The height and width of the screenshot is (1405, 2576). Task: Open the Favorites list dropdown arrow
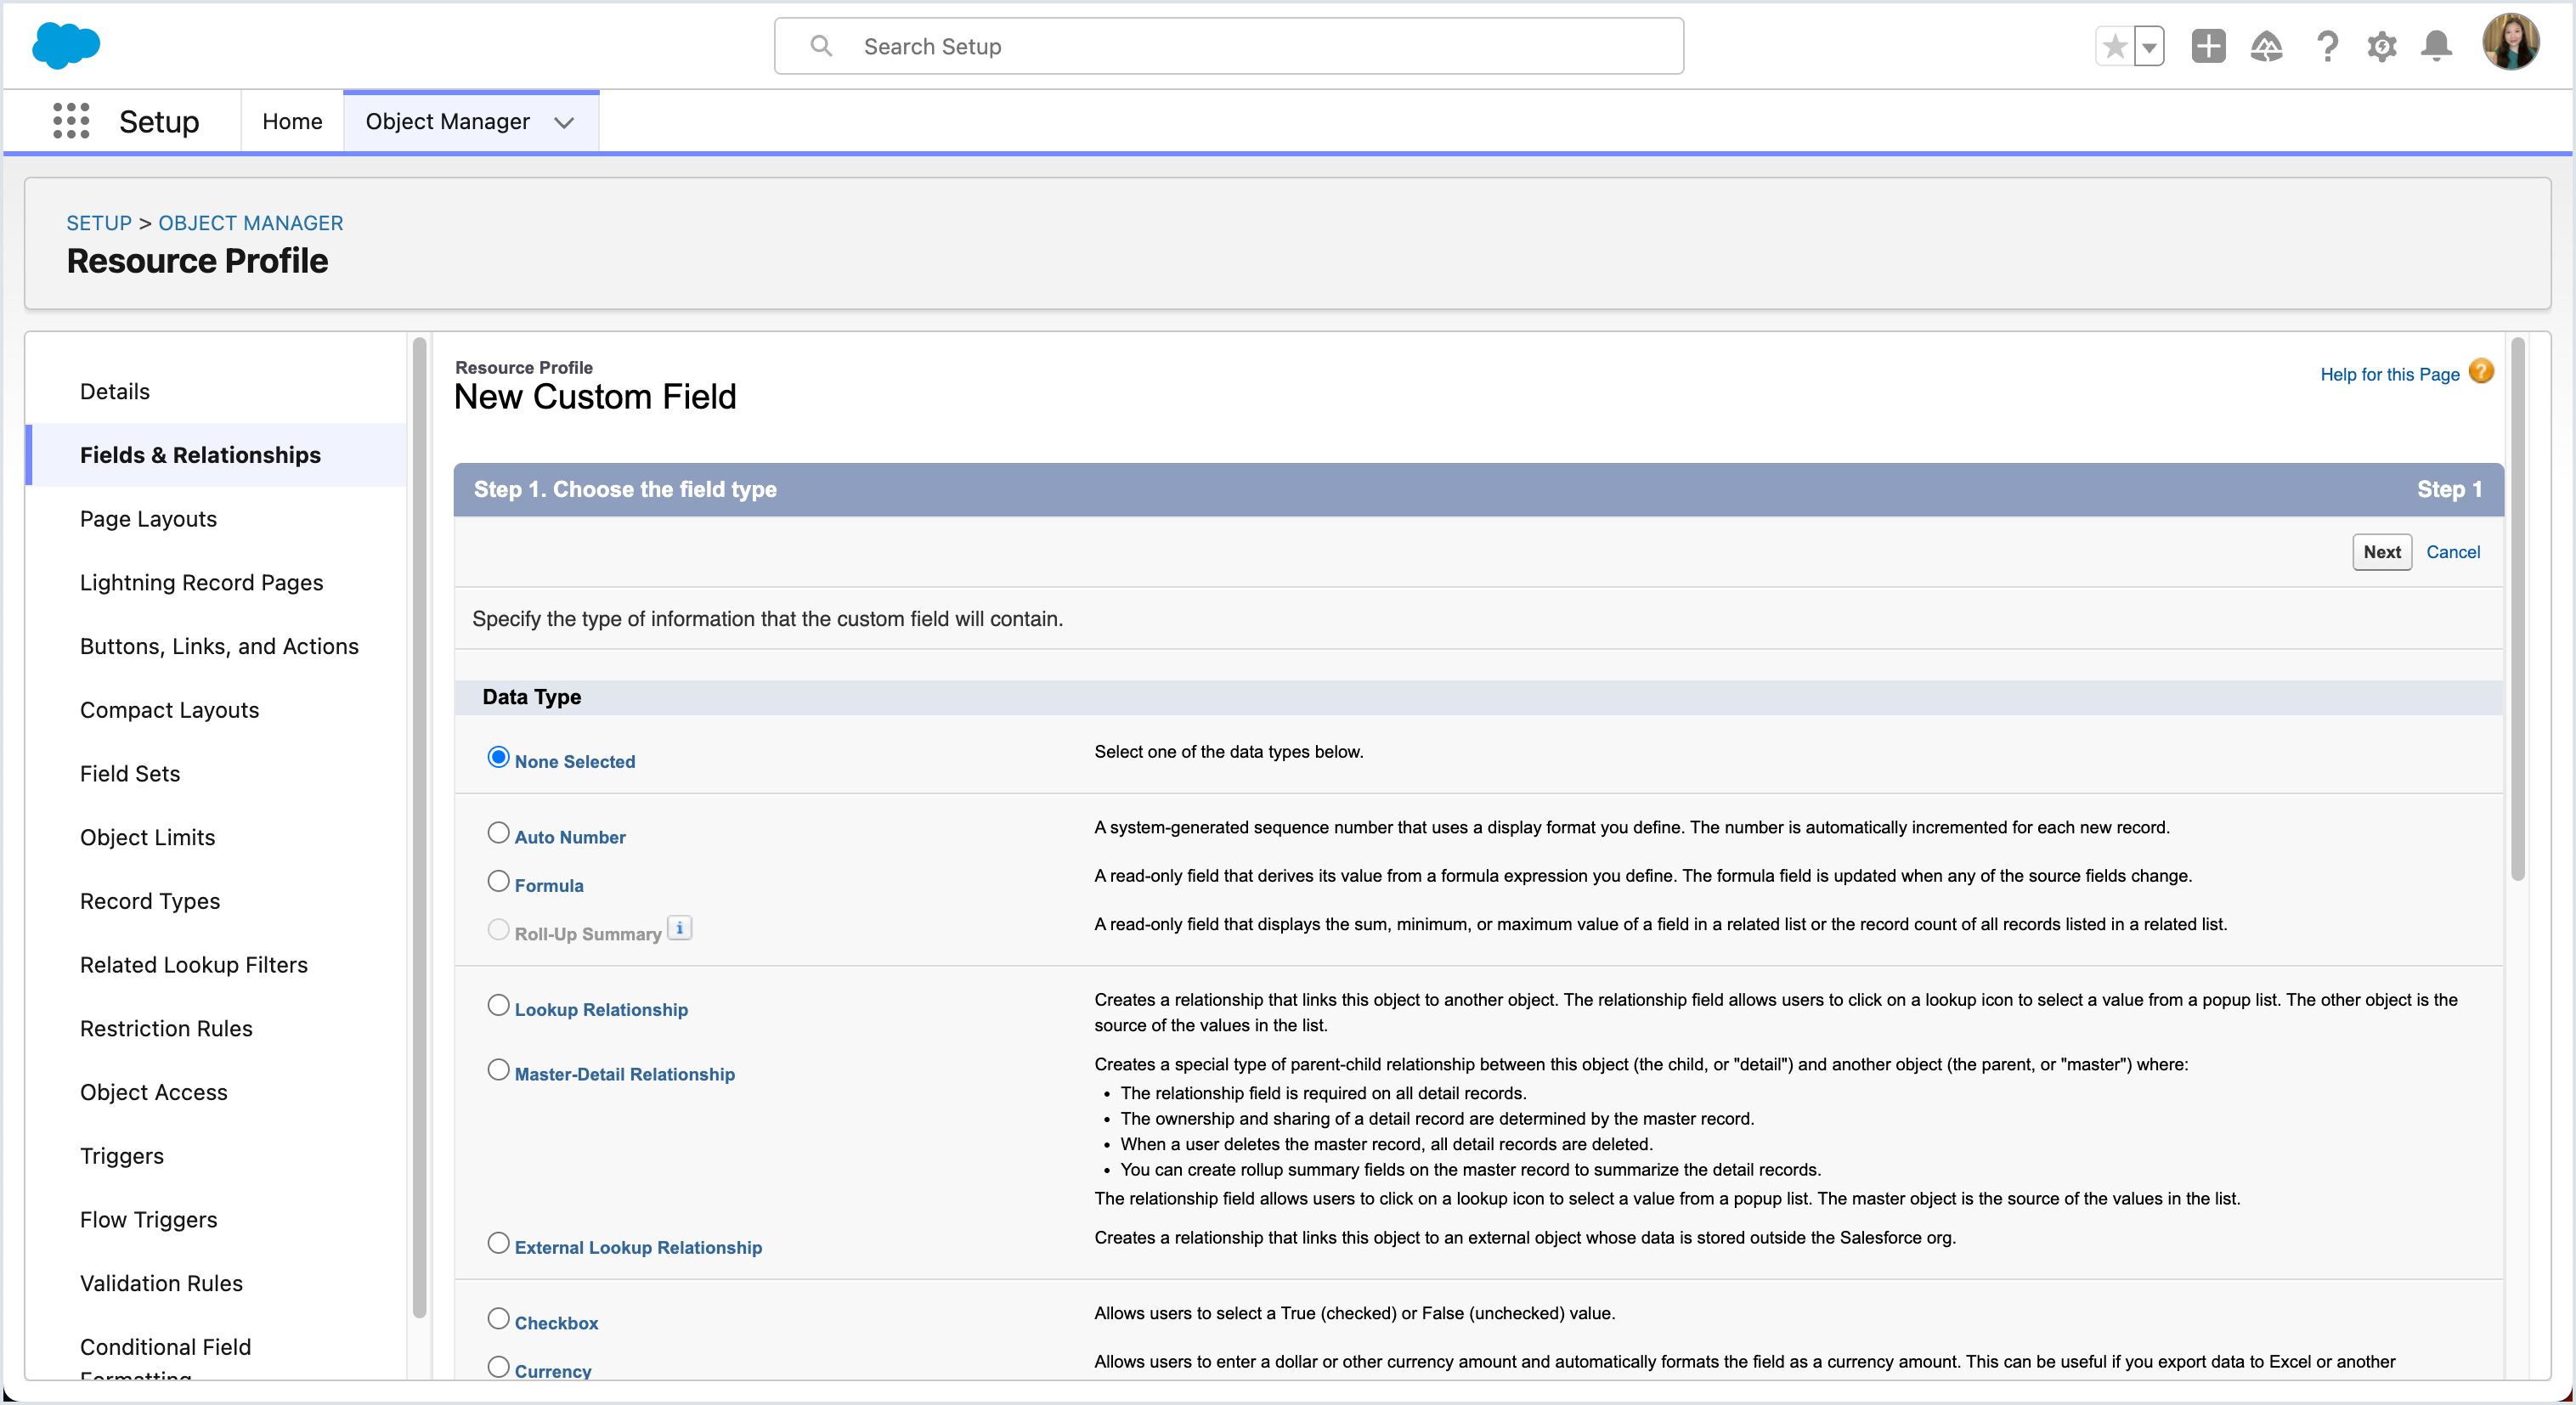point(2149,46)
